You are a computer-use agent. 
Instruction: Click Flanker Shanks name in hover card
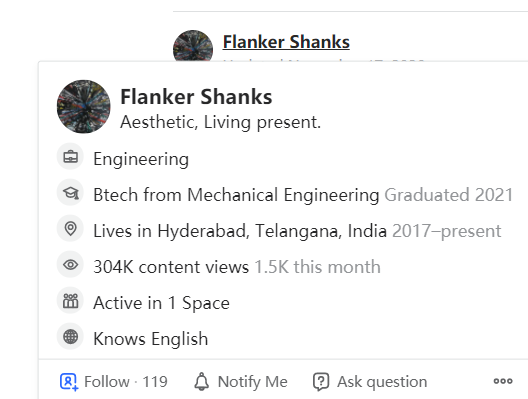(196, 97)
